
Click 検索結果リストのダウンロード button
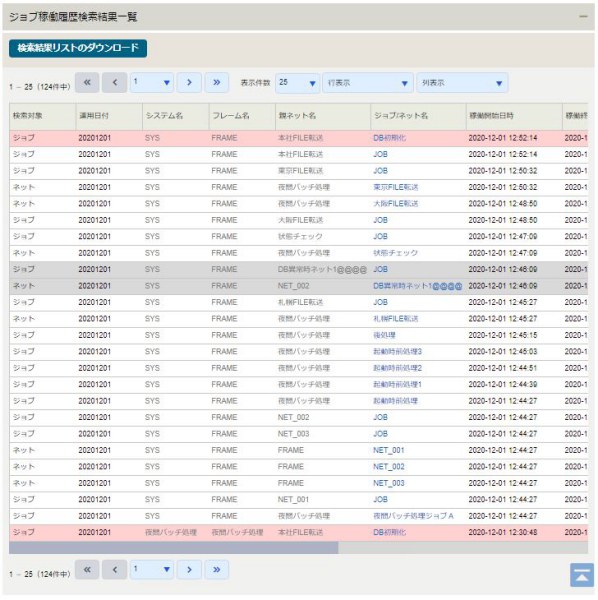tap(78, 48)
